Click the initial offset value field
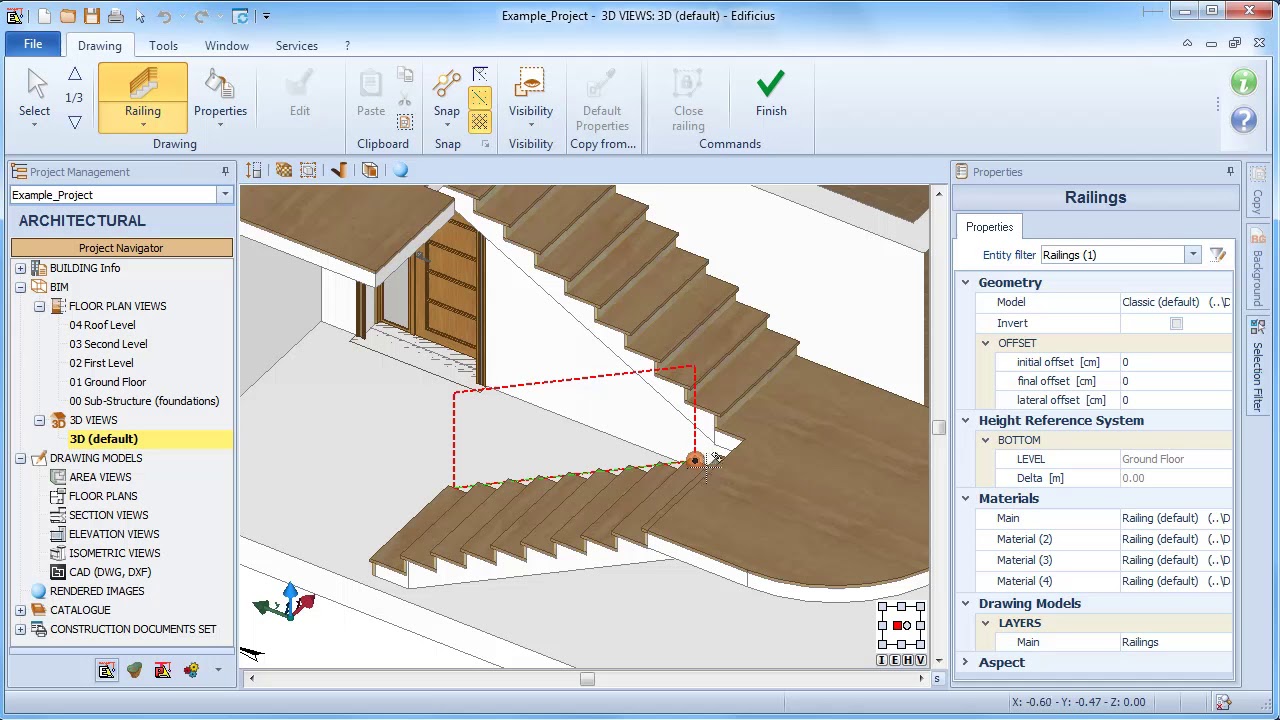 point(1176,362)
